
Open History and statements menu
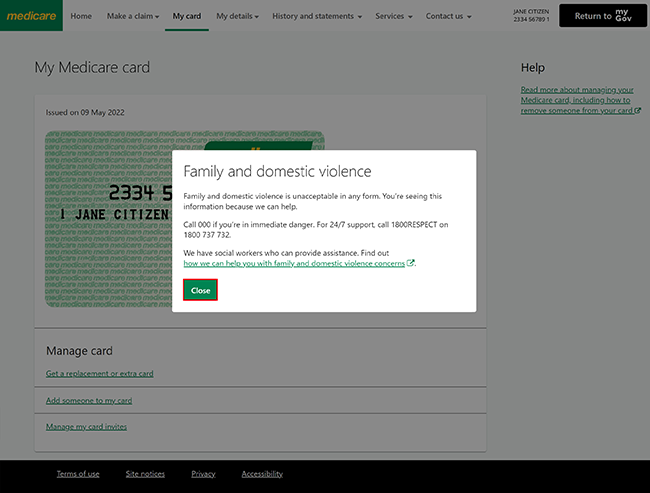[317, 16]
